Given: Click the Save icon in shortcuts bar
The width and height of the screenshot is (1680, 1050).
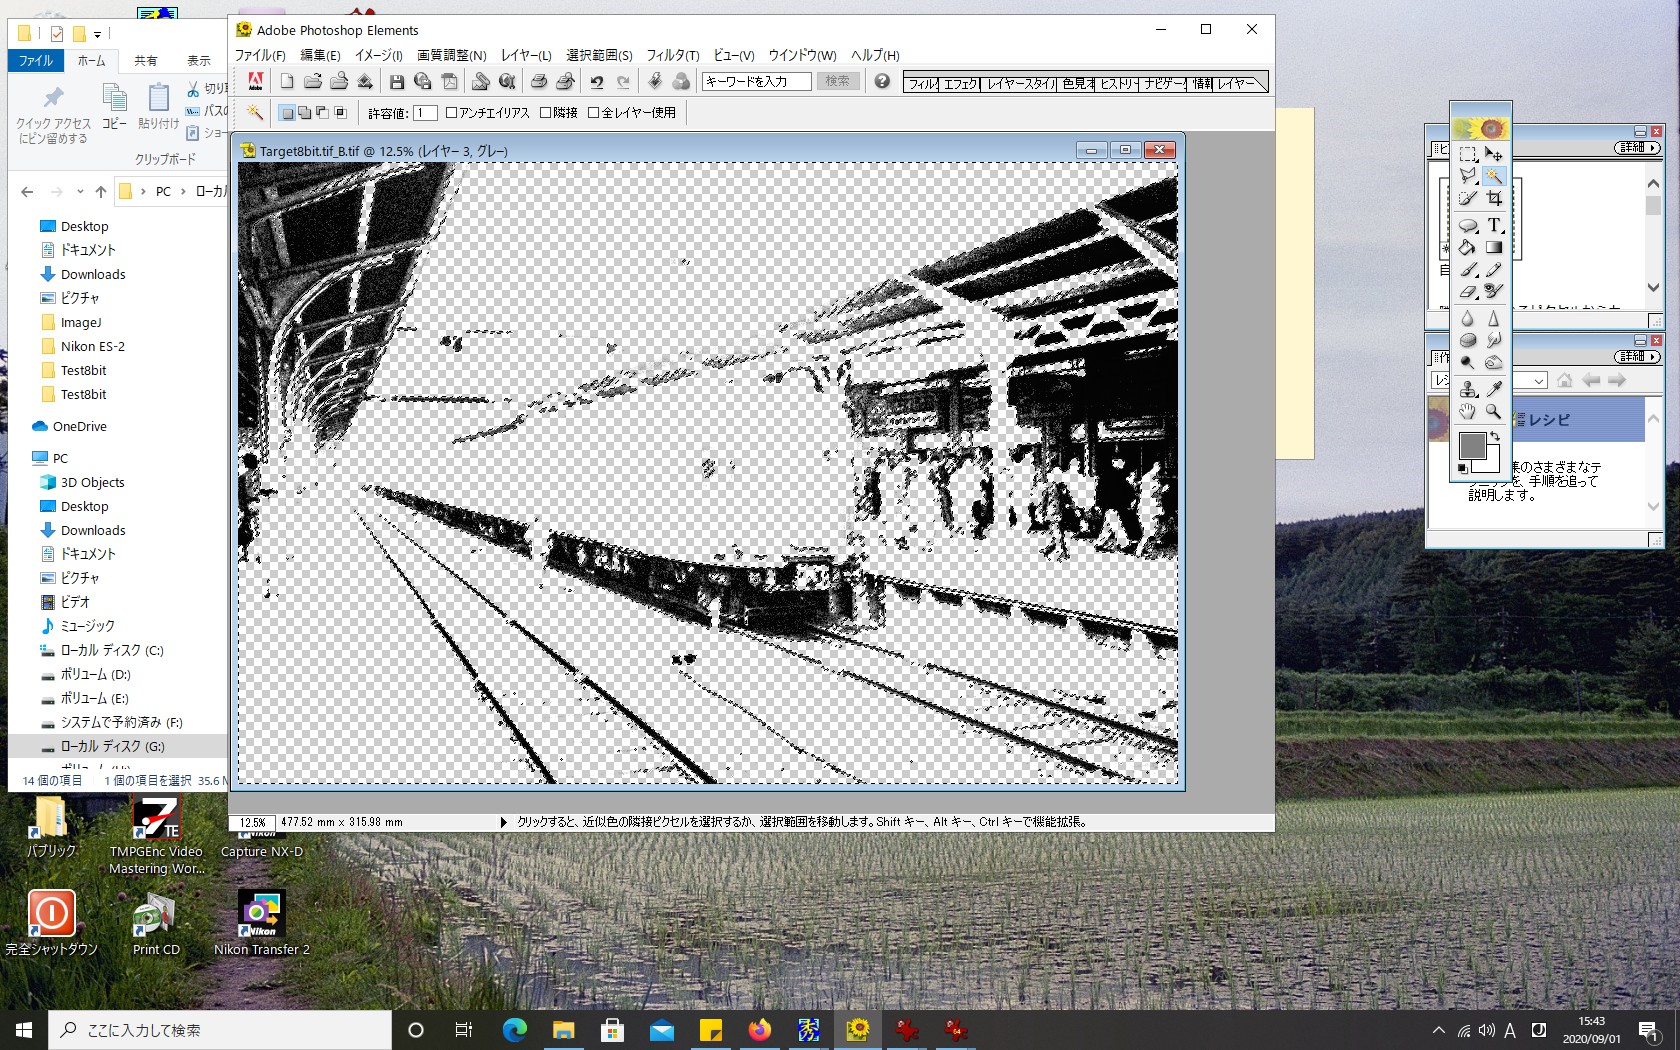Looking at the screenshot, I should pos(397,82).
